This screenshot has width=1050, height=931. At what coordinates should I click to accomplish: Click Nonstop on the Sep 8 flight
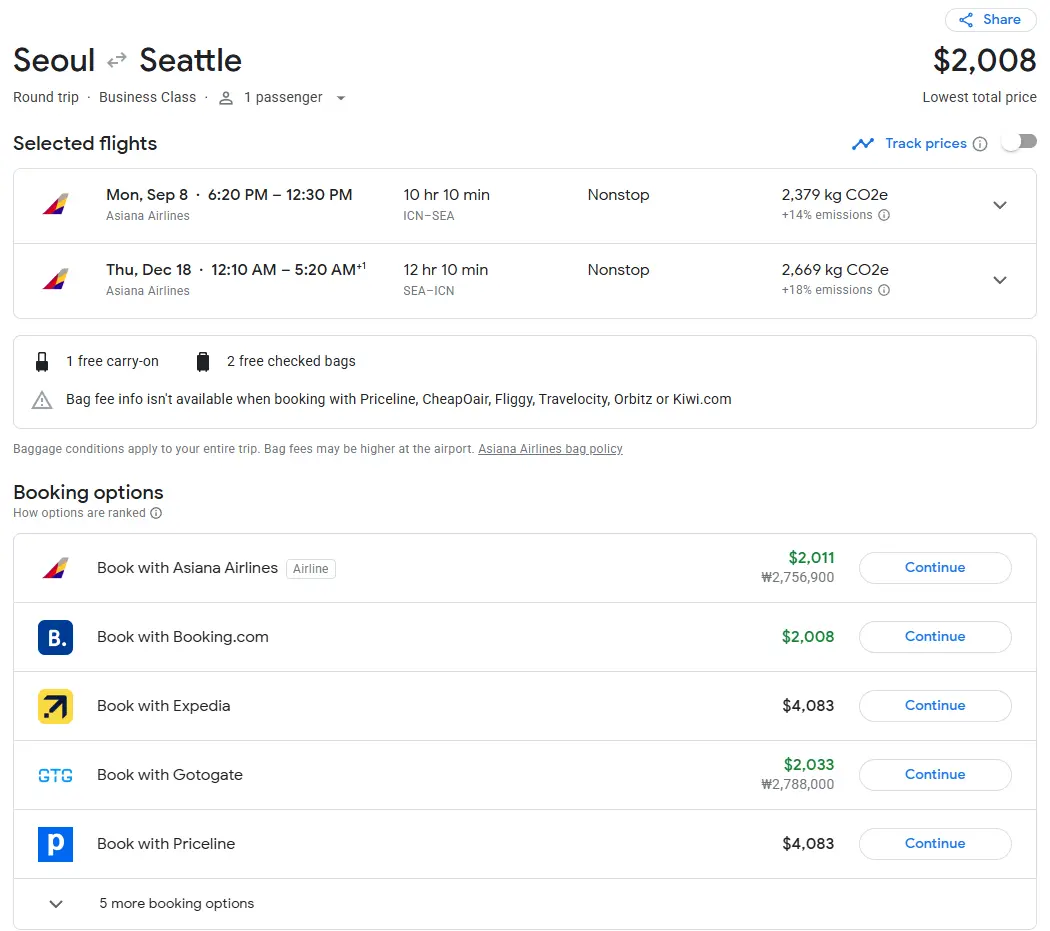click(619, 195)
